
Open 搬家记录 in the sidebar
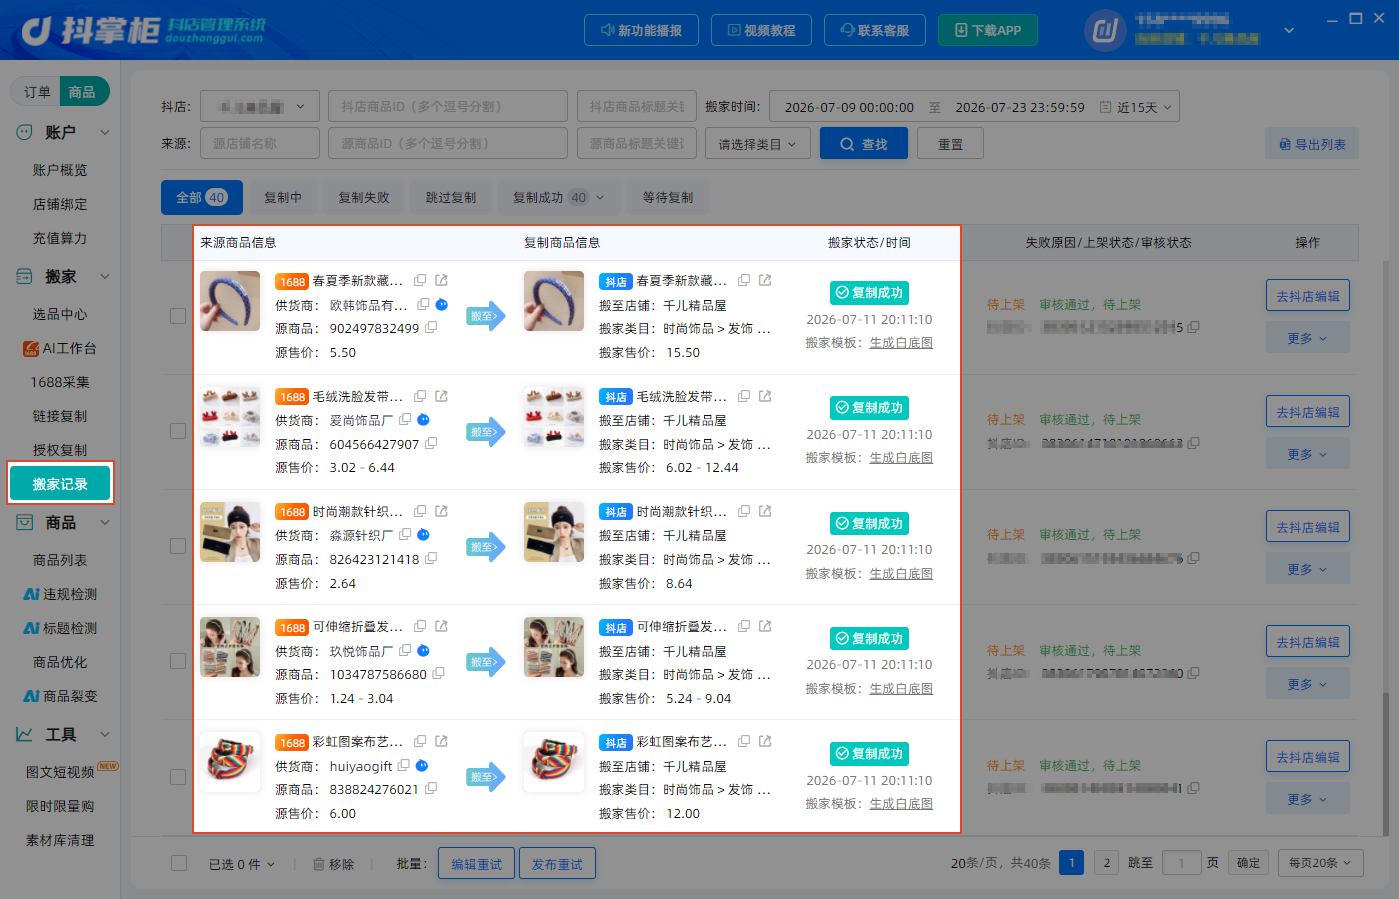(60, 484)
